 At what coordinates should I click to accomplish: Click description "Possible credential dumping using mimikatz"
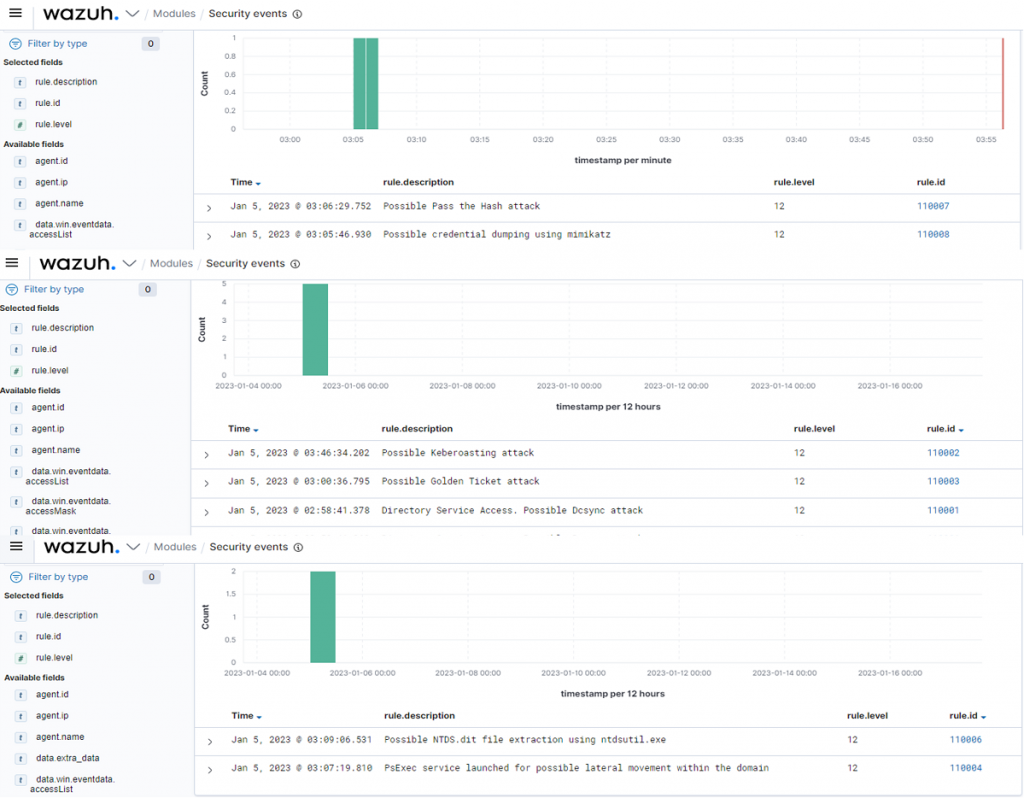tap(497, 234)
